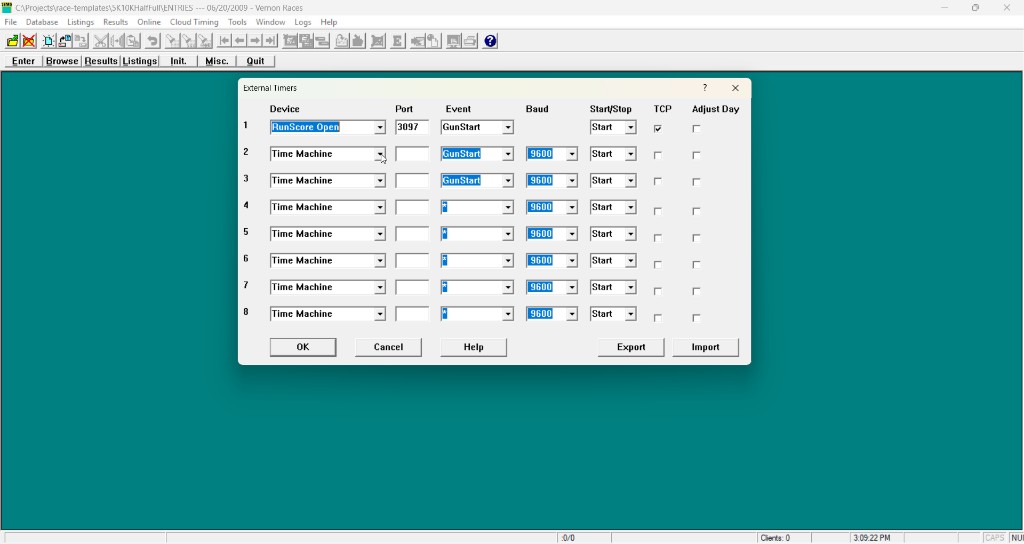Click Clients: 0 in status bar
Image resolution: width=1024 pixels, height=544 pixels.
775,538
